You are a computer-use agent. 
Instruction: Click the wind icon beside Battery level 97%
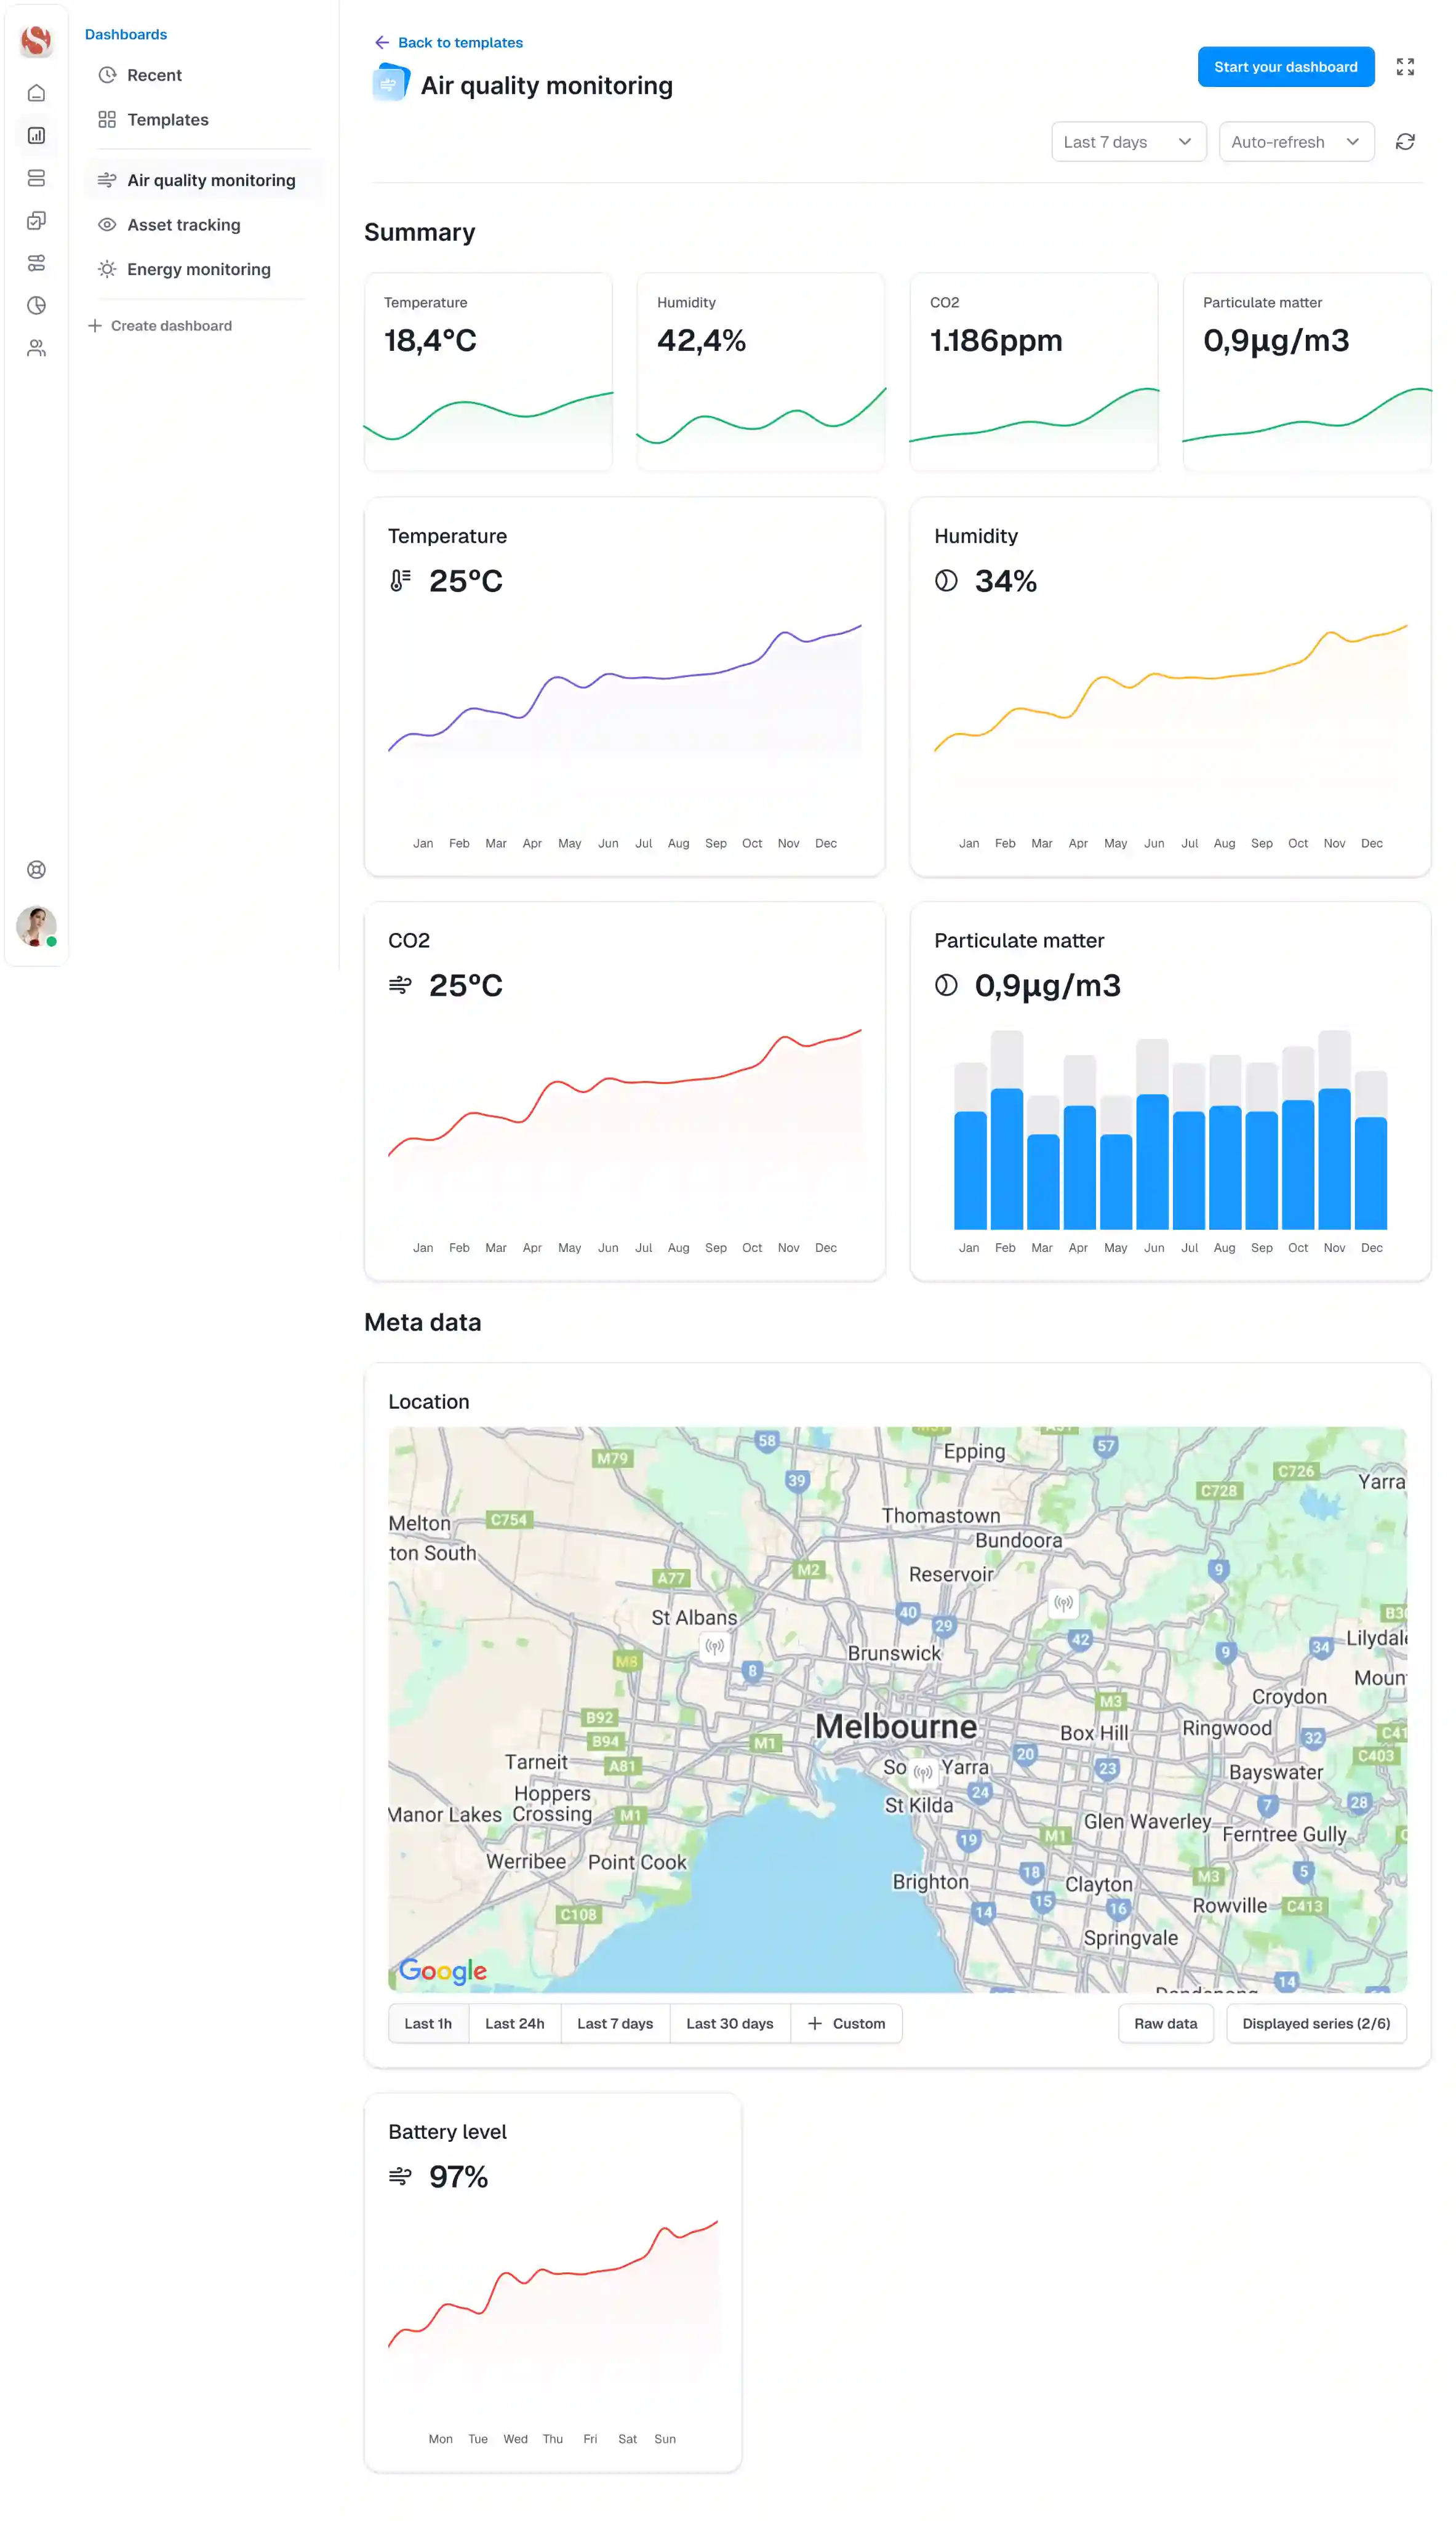tap(400, 2175)
